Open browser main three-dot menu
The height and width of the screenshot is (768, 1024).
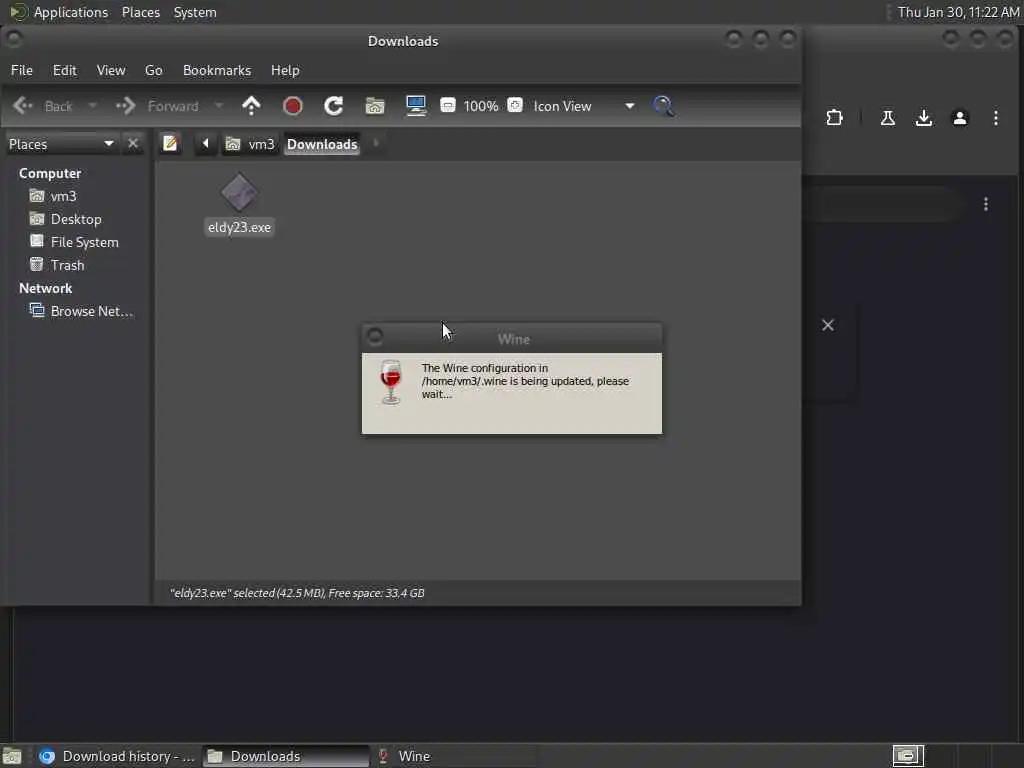[995, 118]
